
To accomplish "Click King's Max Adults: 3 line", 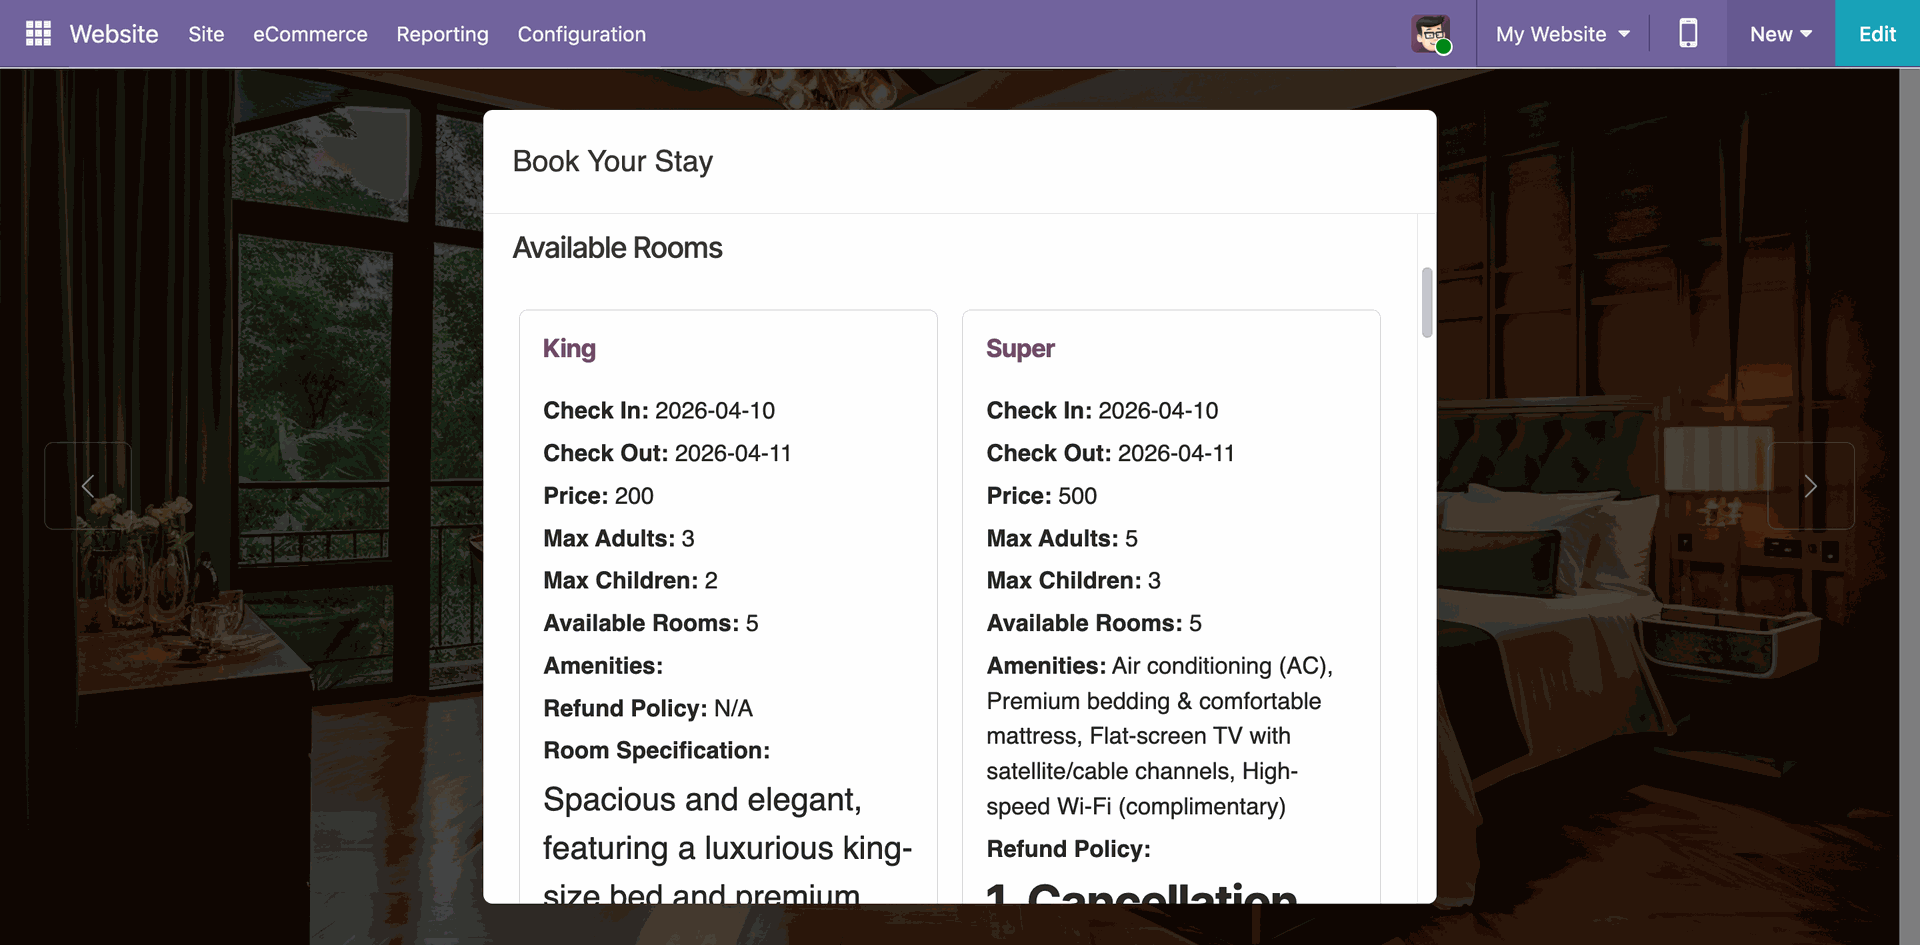I will coord(619,539).
